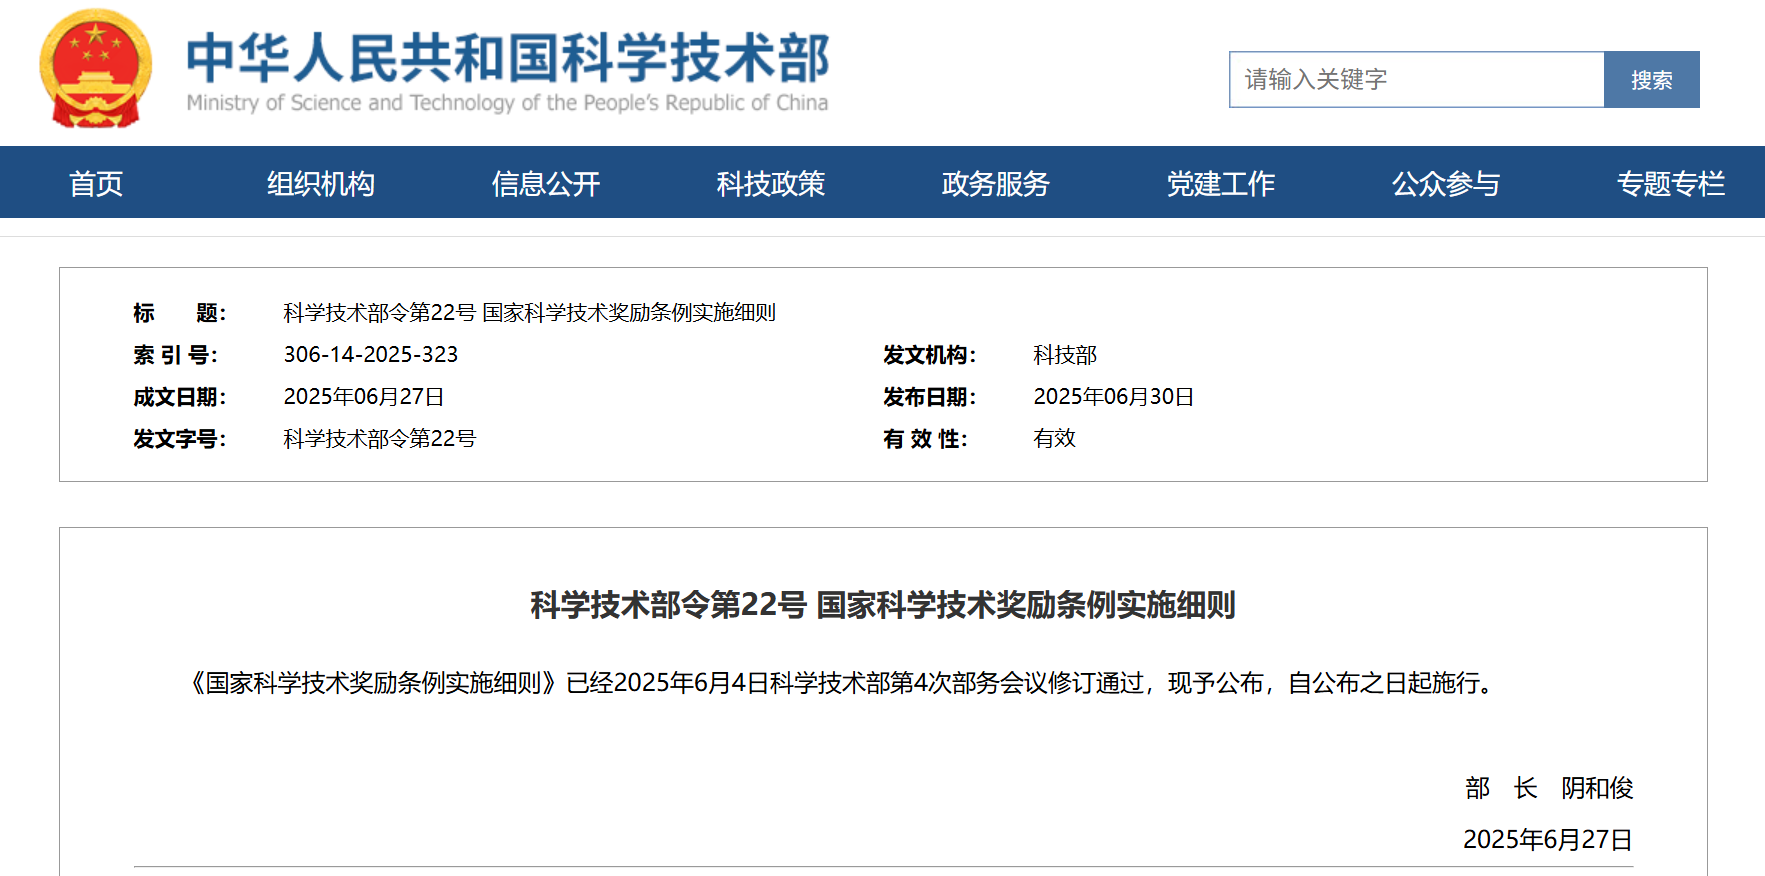Select the 科技政策 menu item
The width and height of the screenshot is (1765, 876).
770,184
